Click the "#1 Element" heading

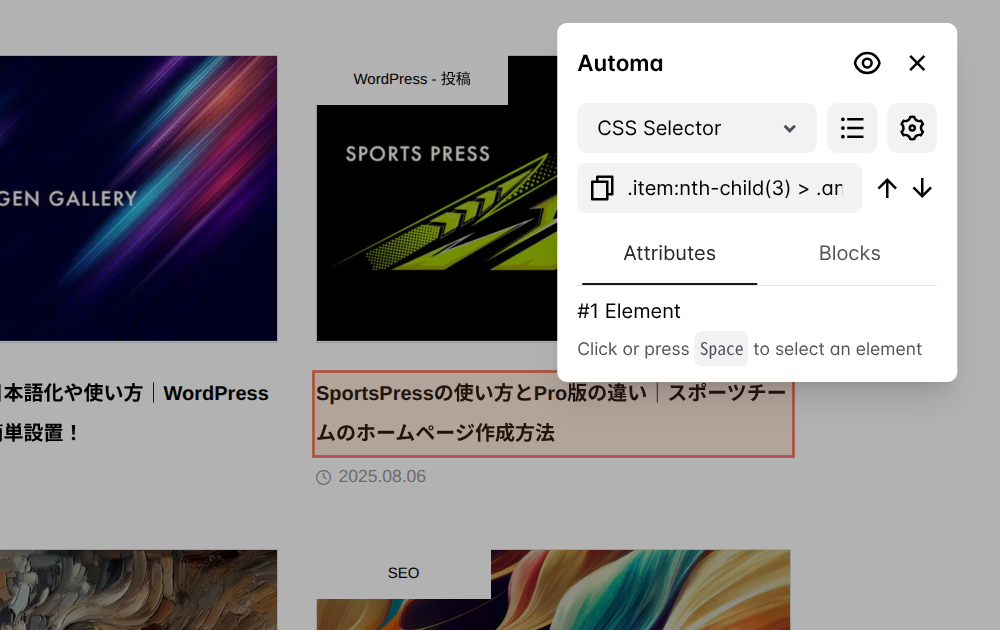[x=629, y=311]
